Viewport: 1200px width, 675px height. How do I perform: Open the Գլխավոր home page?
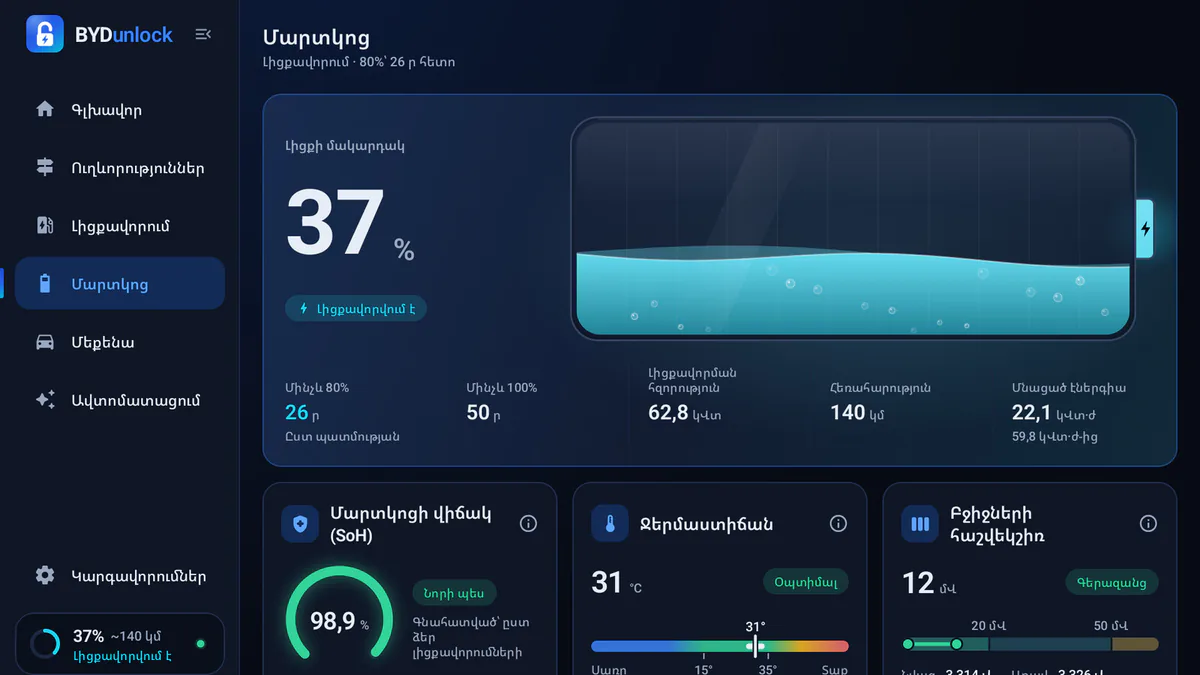tap(120, 110)
